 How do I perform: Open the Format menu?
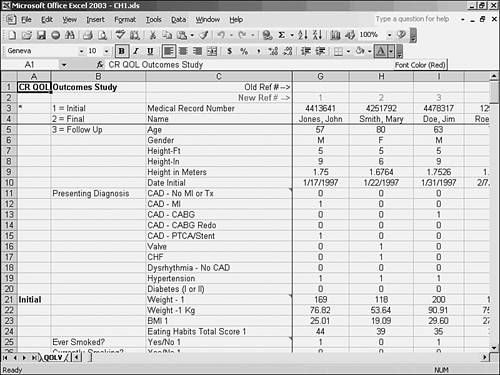[x=125, y=20]
